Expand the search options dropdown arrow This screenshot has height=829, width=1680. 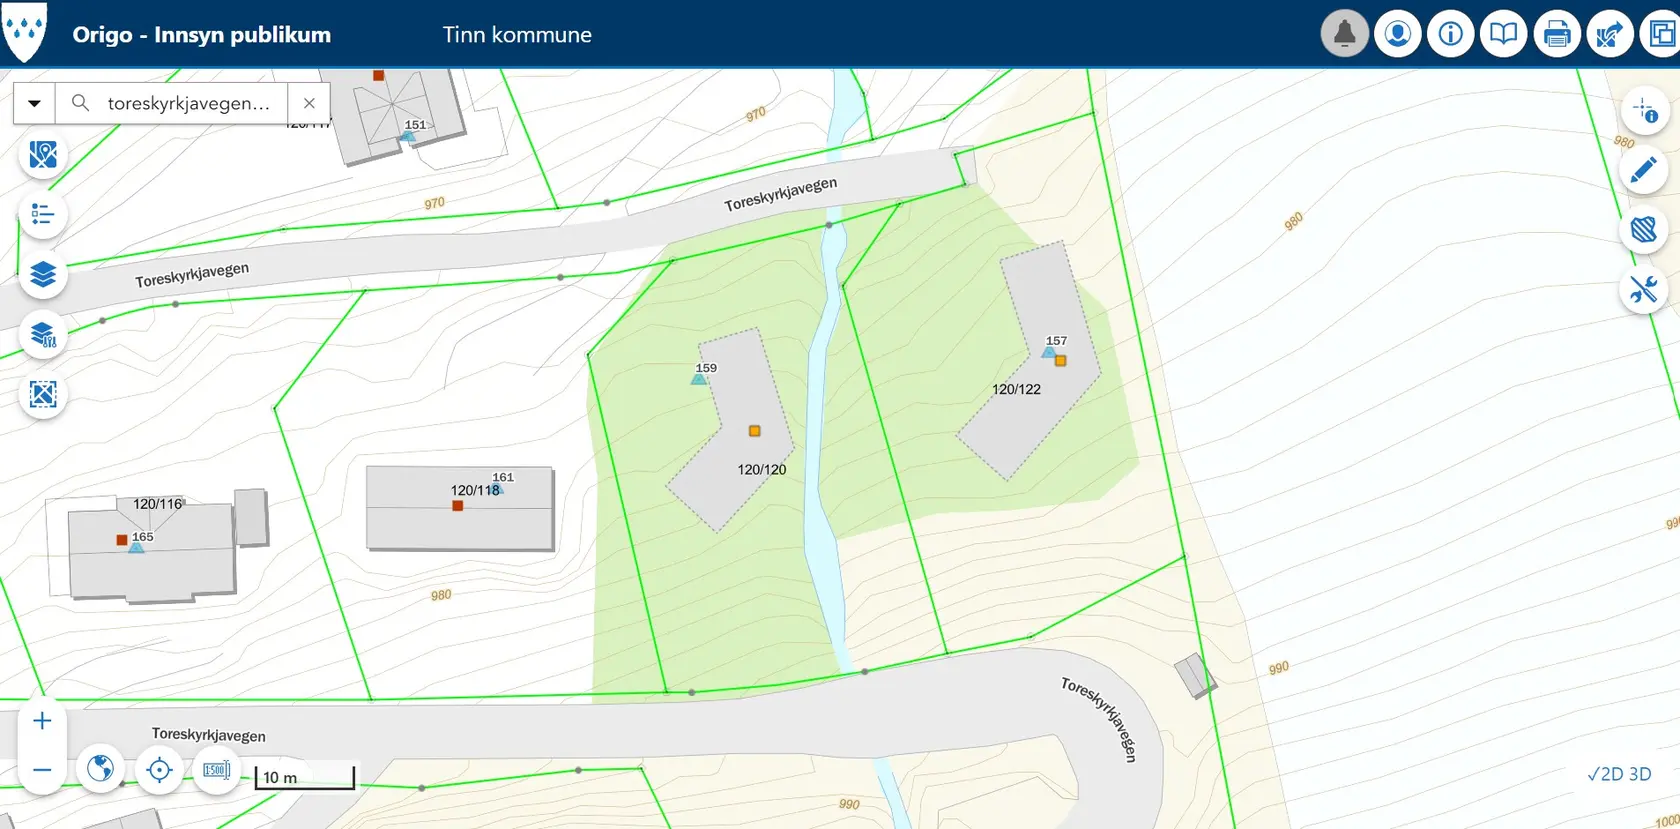coord(34,103)
